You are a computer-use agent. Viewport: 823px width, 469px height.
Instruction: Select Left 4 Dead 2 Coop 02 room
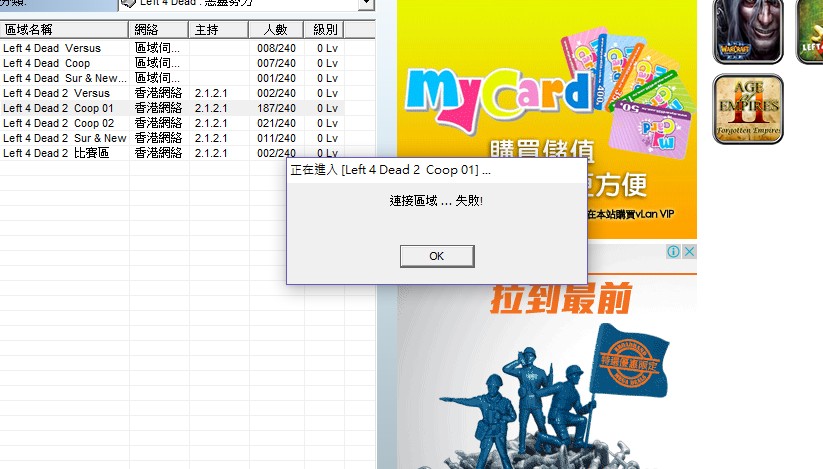pos(172,123)
